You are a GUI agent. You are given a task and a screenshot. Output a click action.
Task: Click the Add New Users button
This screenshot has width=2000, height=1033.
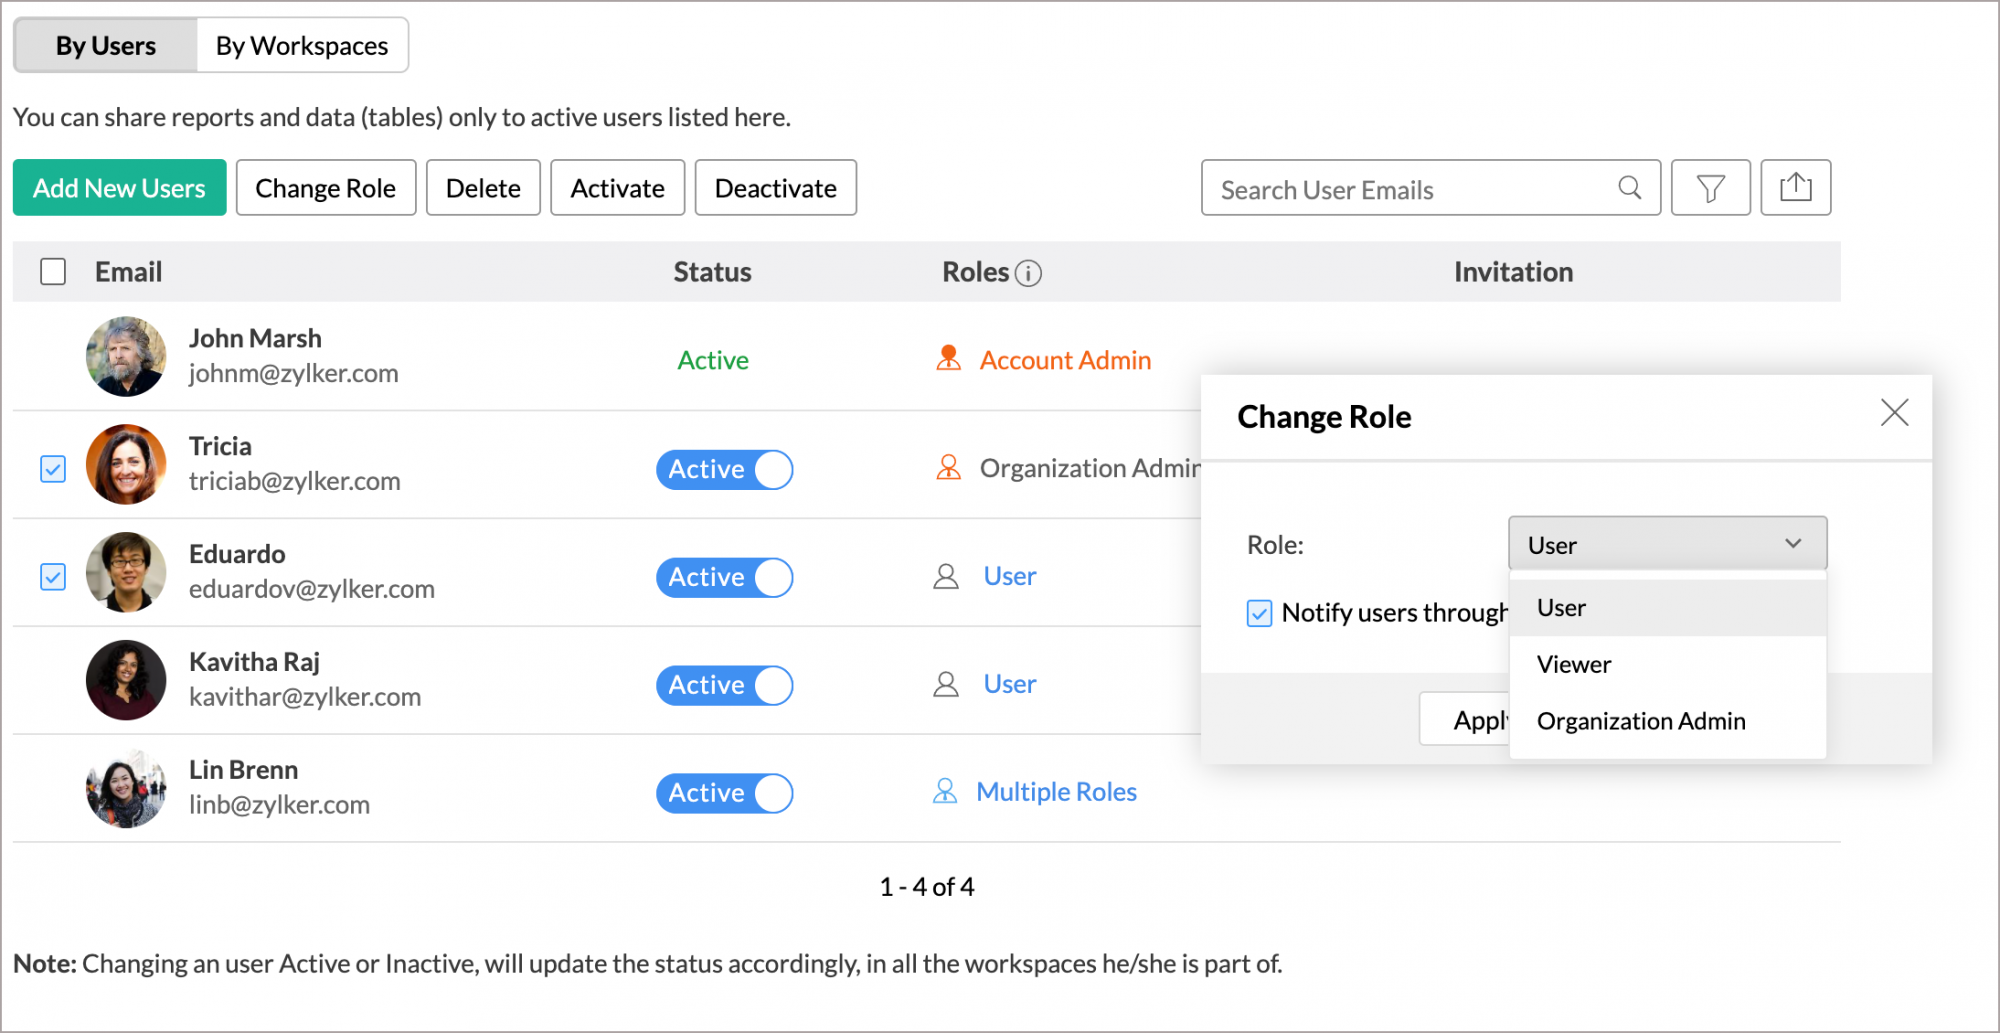(x=119, y=187)
